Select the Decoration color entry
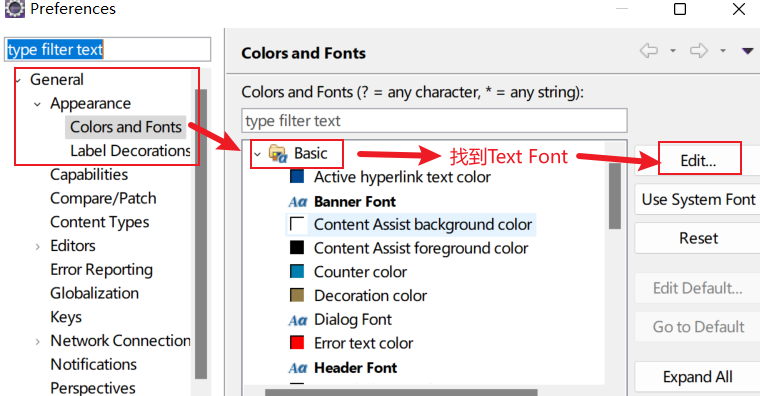The width and height of the screenshot is (760, 396). pyautogui.click(x=370, y=296)
